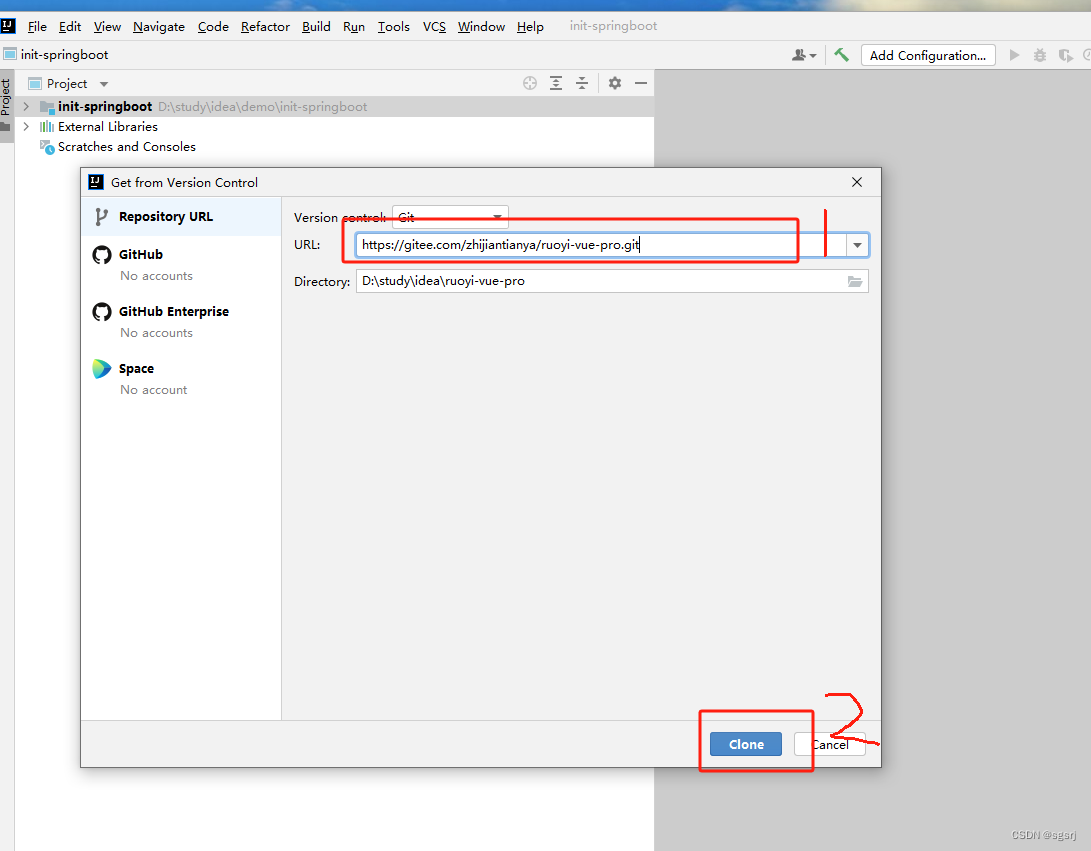Open the Run menu
1091x851 pixels.
click(x=353, y=26)
